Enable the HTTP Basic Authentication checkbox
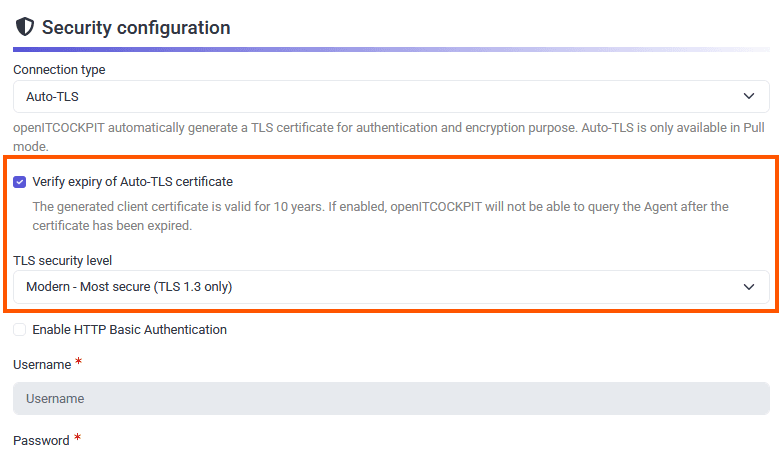 (20, 330)
